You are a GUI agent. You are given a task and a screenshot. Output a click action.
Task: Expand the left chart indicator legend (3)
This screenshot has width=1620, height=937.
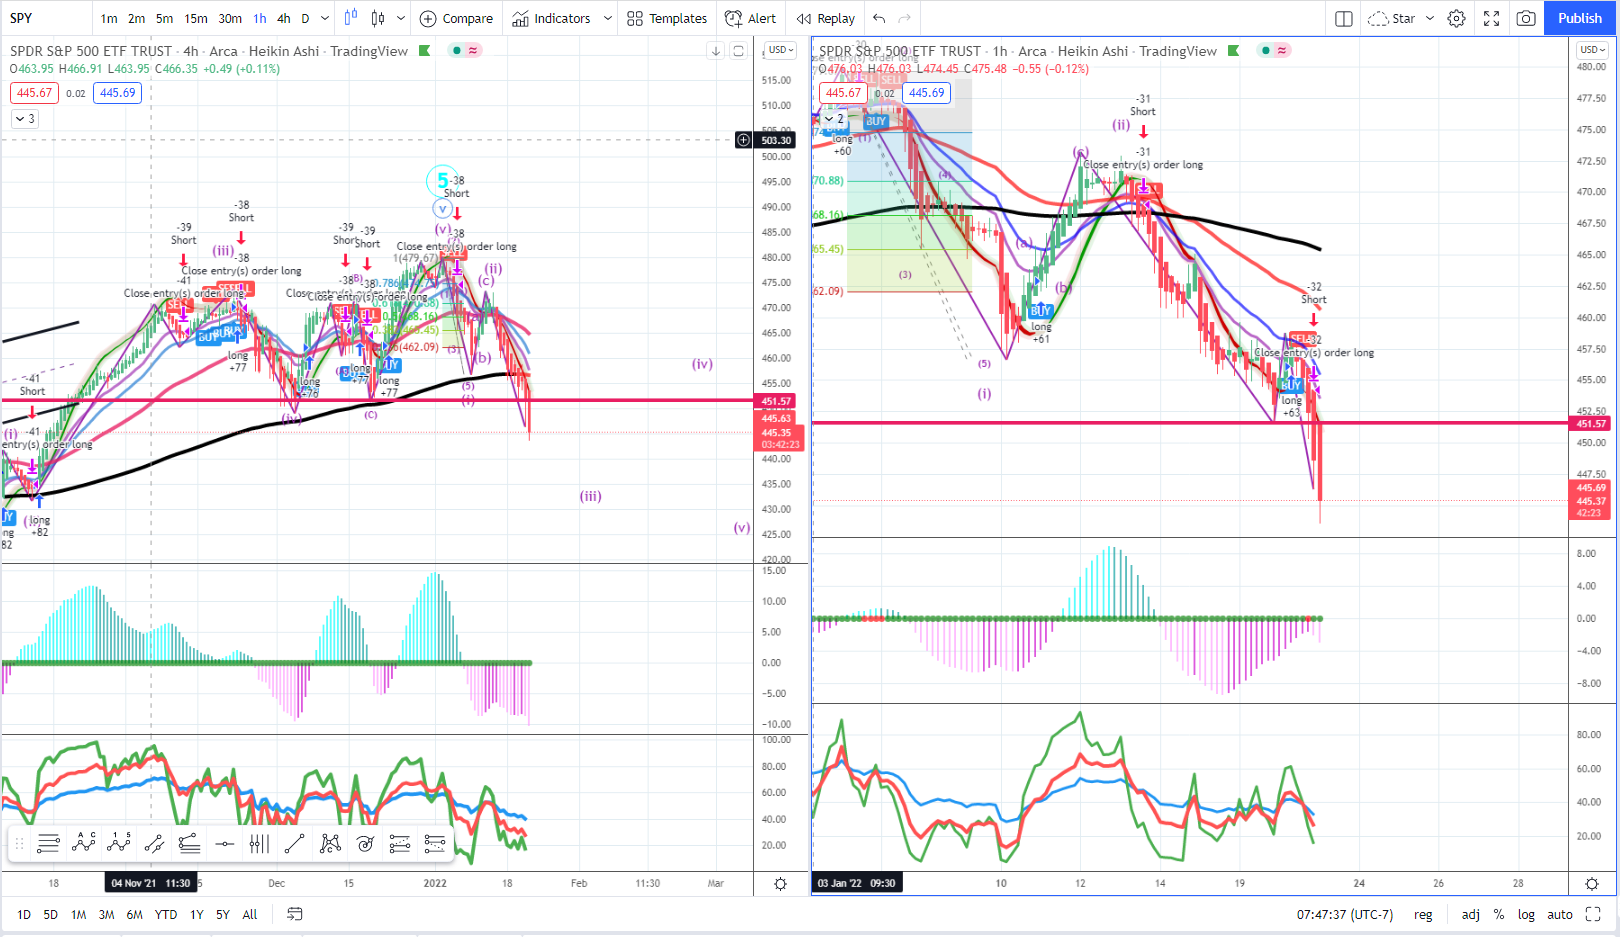(x=24, y=119)
